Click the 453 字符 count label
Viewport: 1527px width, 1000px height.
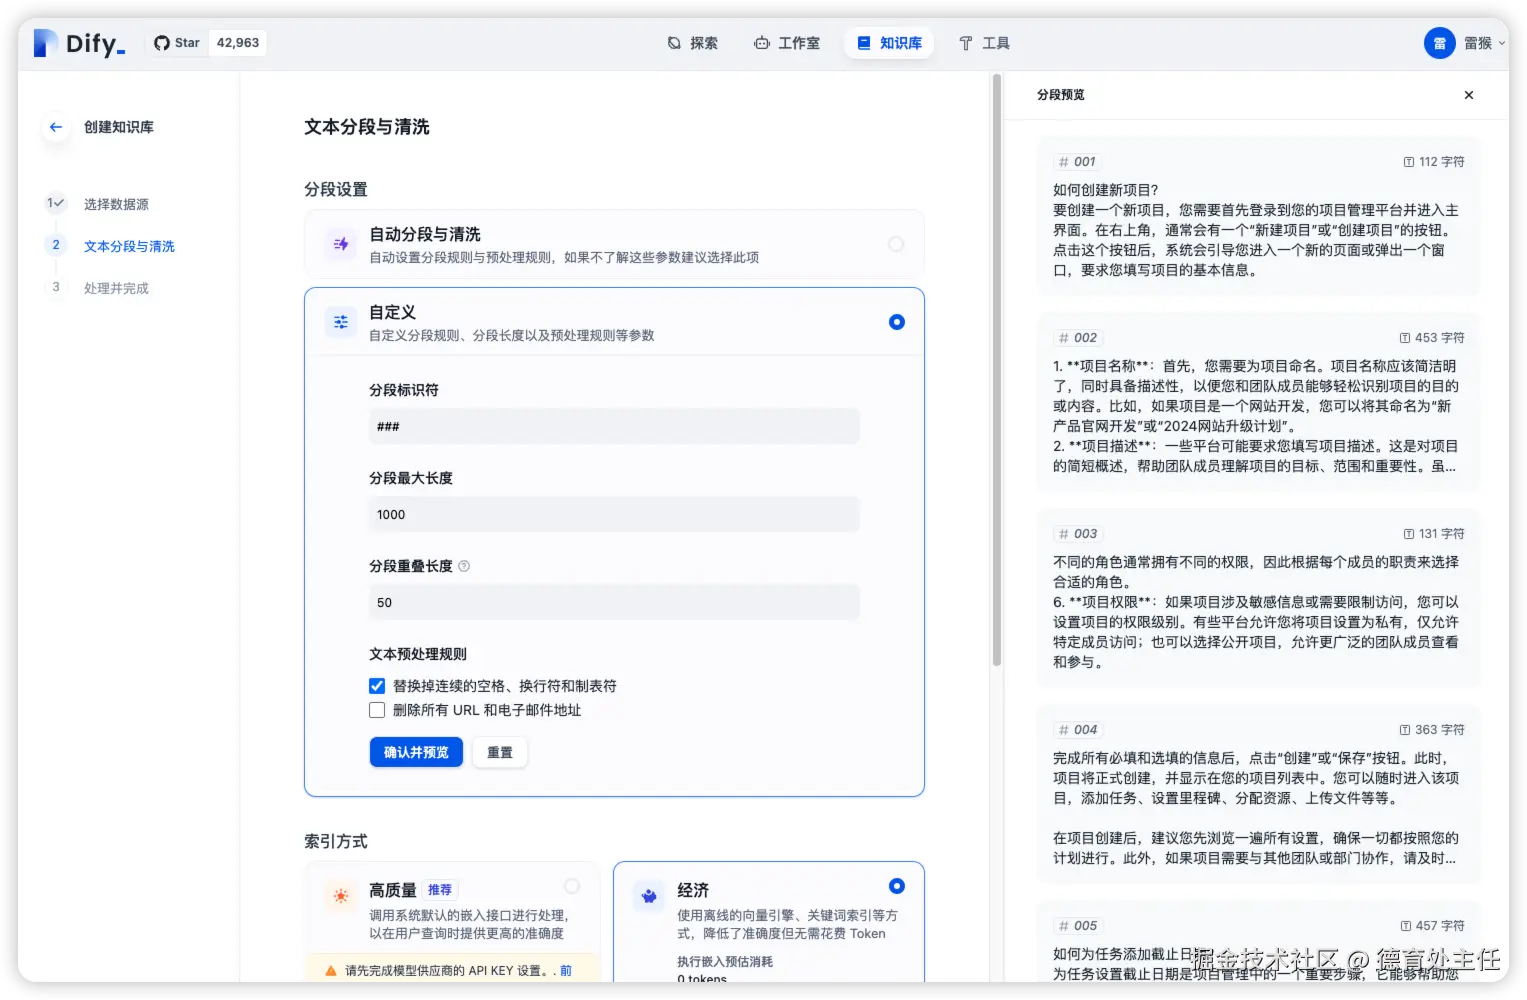[x=1432, y=338]
